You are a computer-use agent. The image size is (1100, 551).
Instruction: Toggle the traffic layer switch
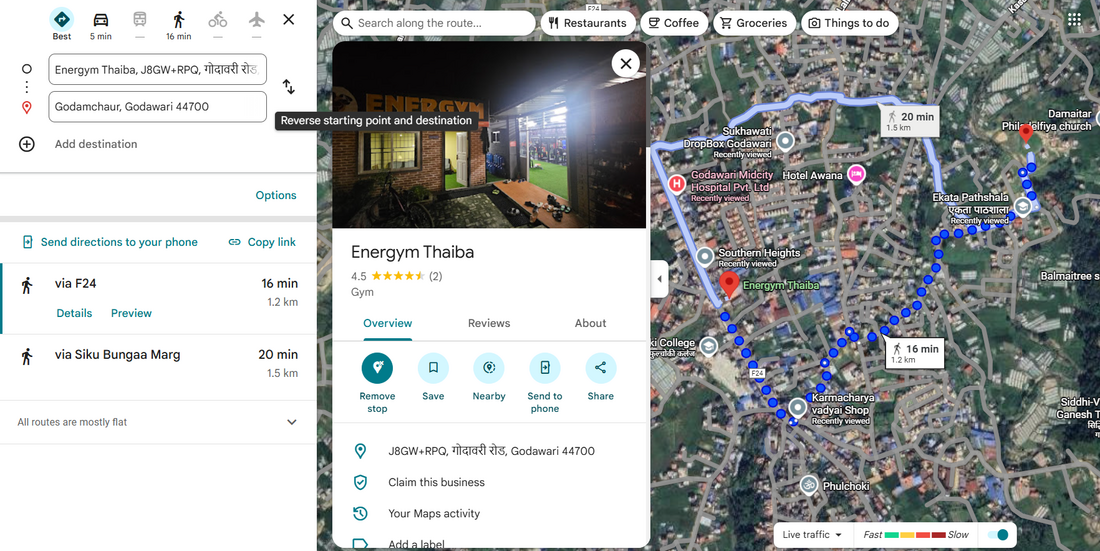(998, 535)
